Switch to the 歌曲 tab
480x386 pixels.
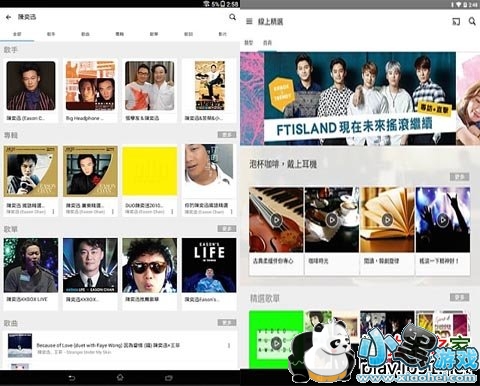tap(85, 34)
